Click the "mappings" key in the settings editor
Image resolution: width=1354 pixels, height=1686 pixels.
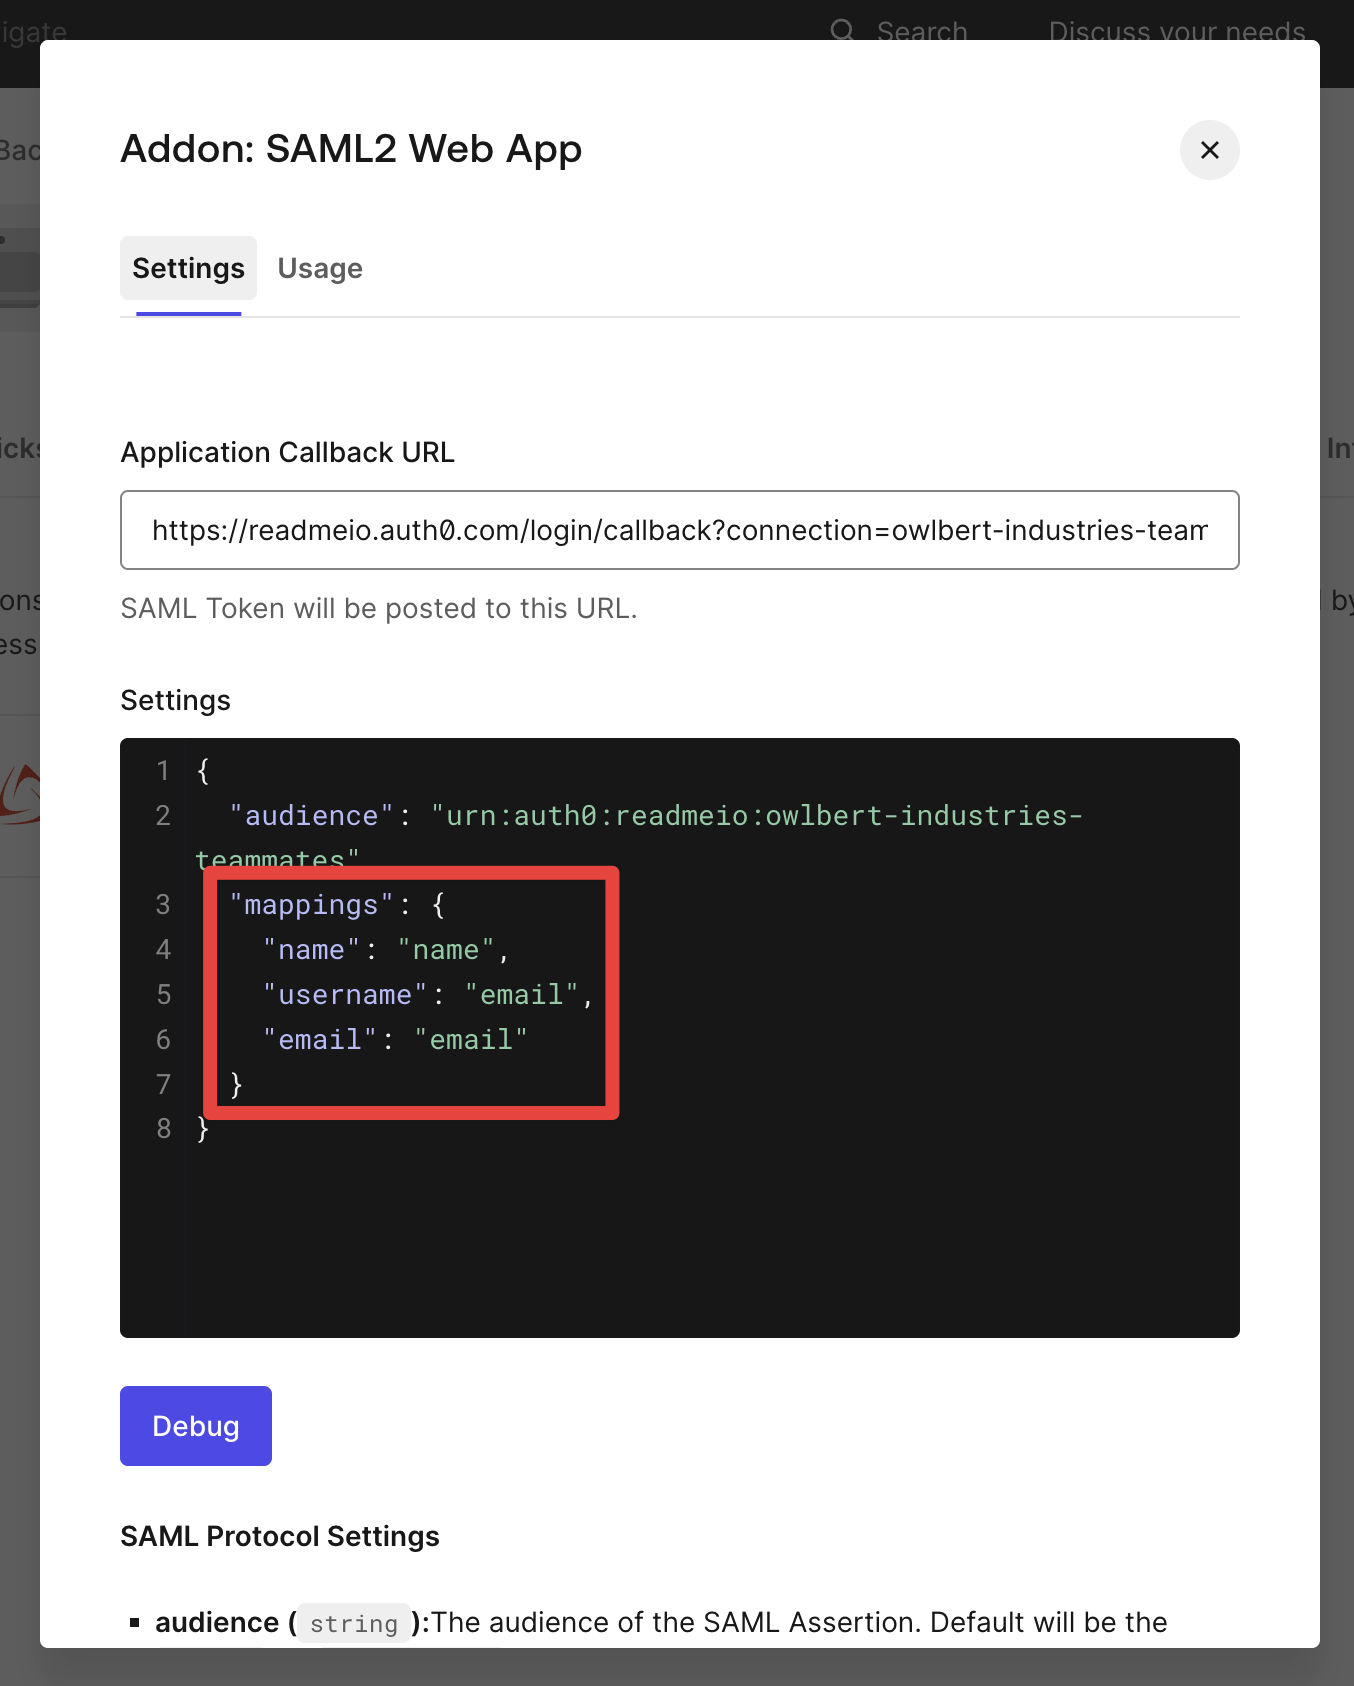[311, 905]
